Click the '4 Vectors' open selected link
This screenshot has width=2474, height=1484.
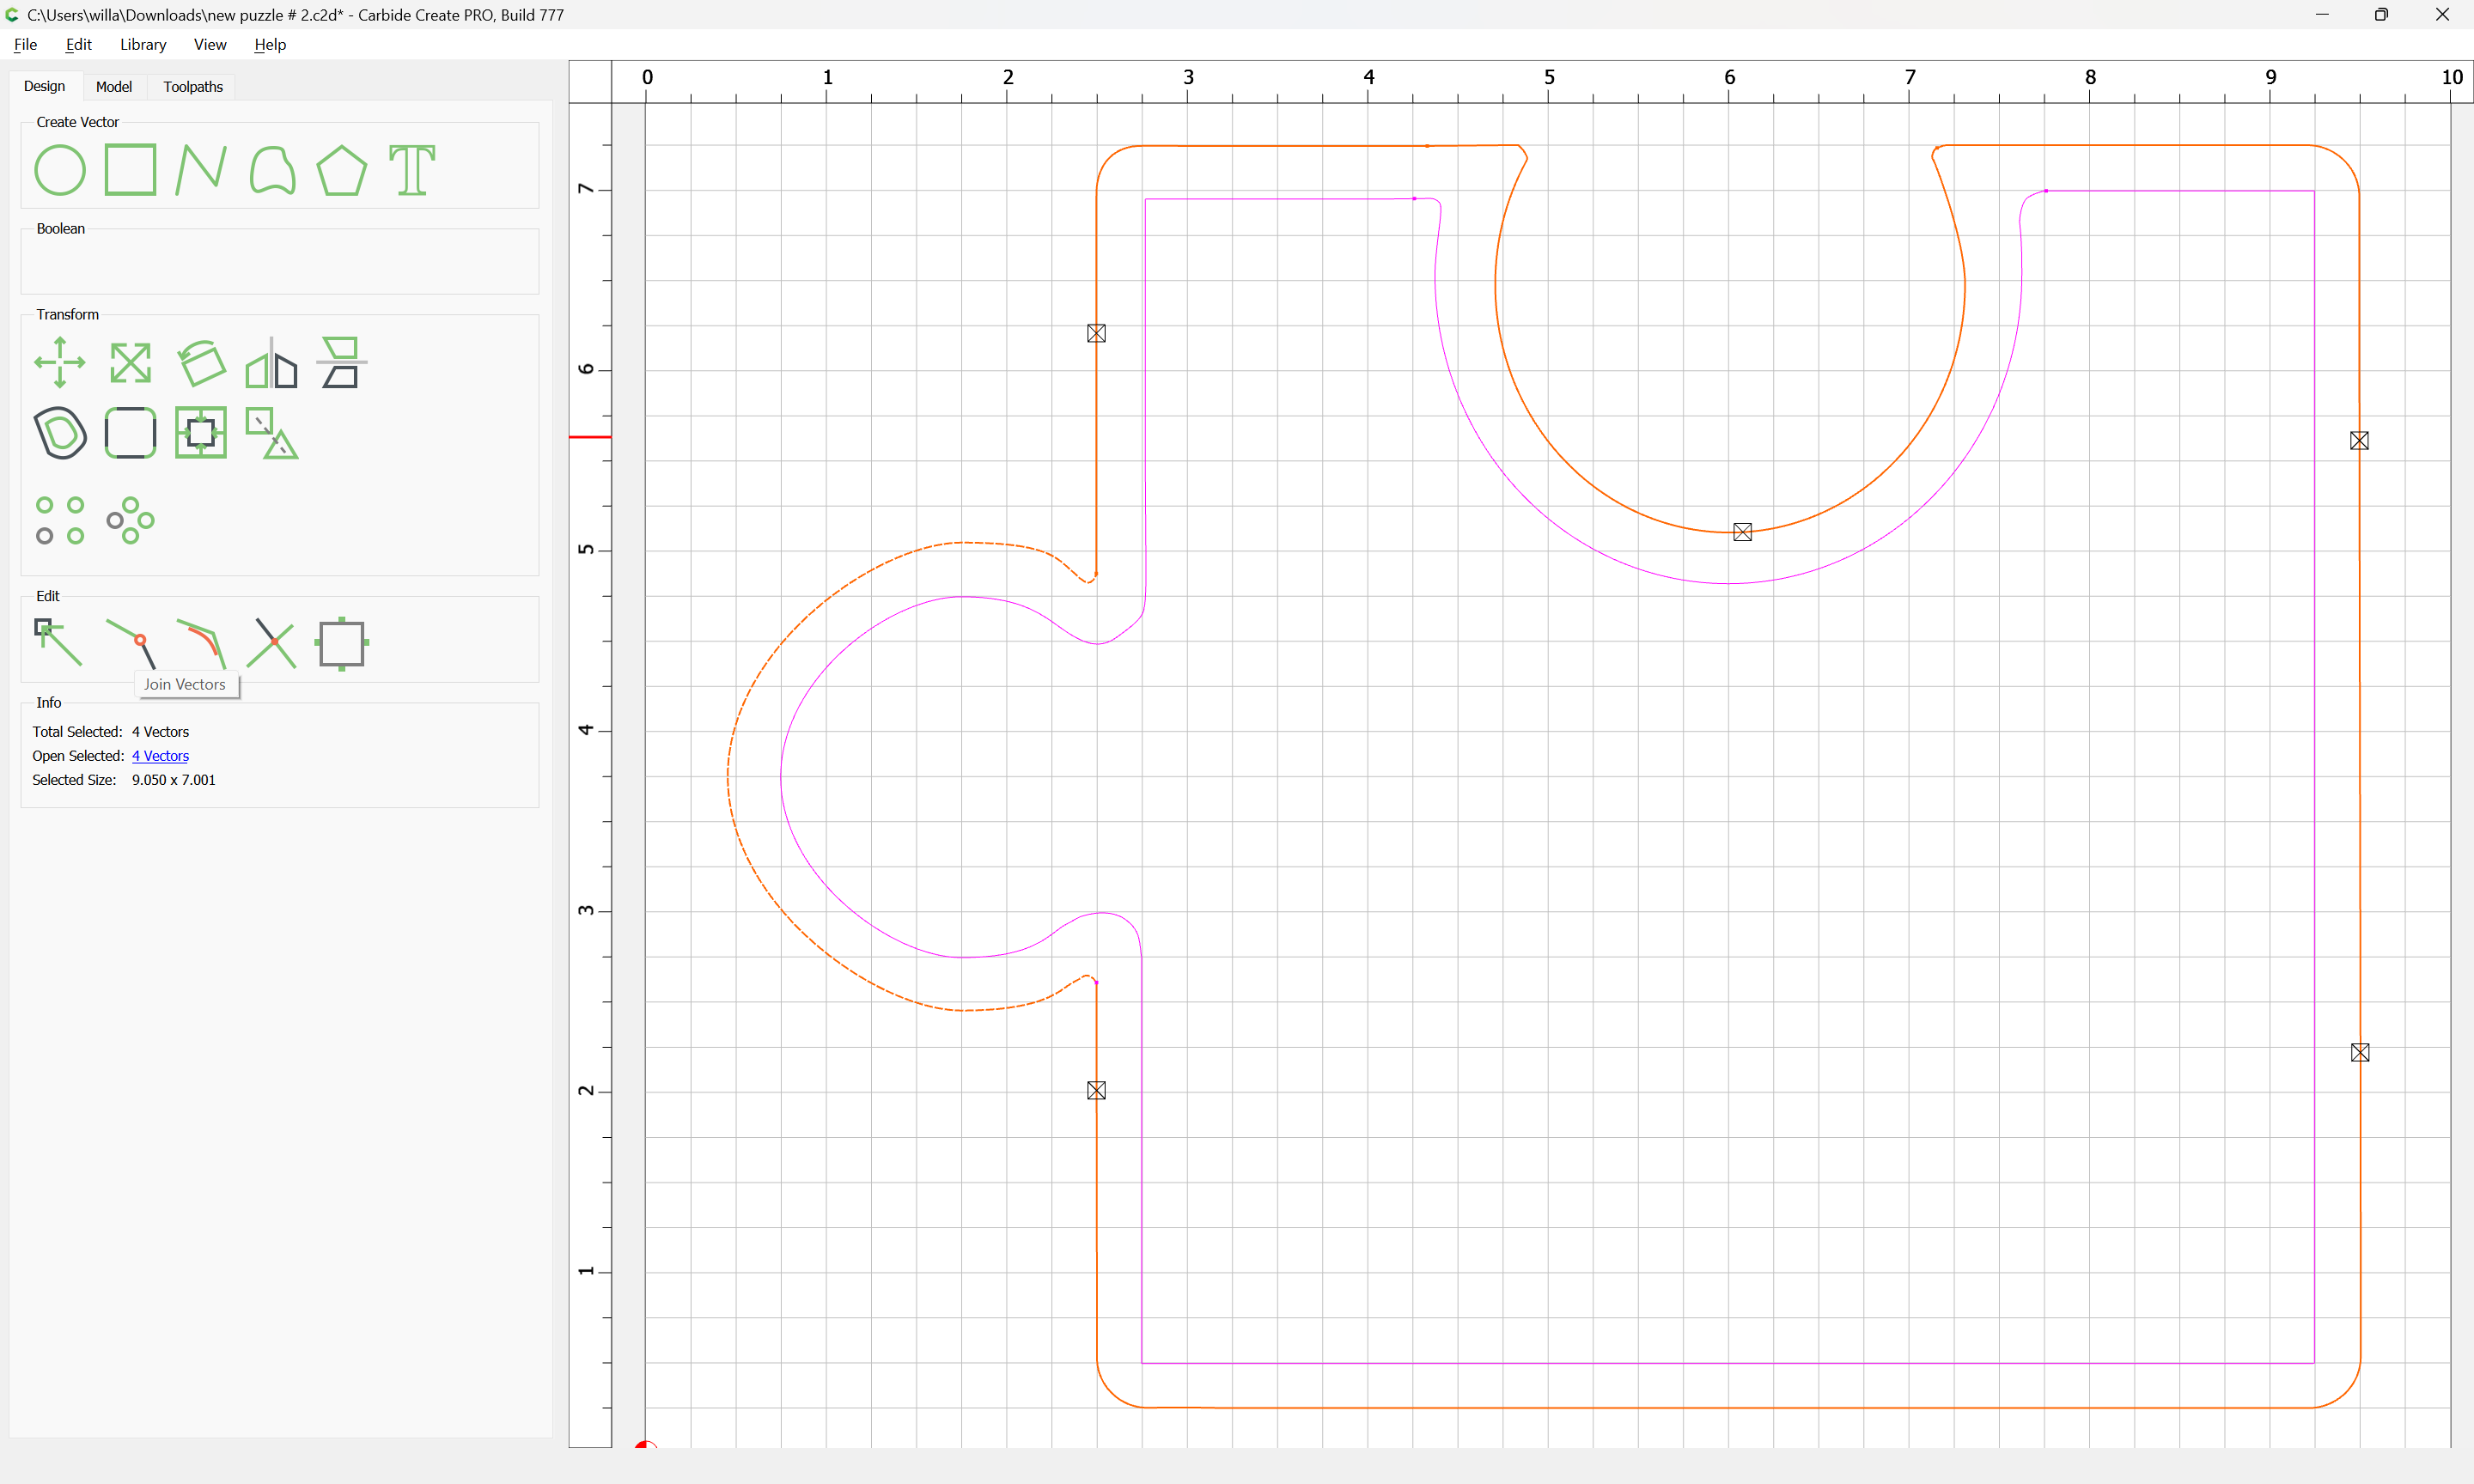[160, 756]
